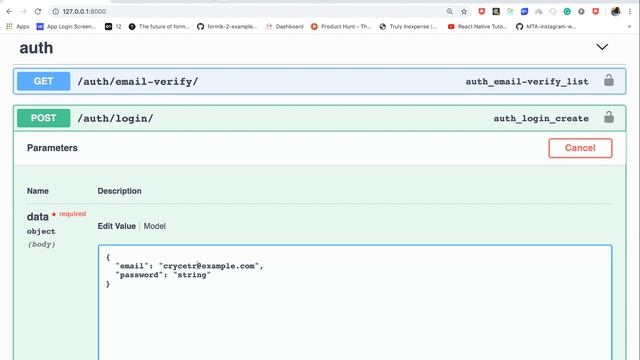Click the authorization lock on login row
The image size is (640, 360).
609,117
